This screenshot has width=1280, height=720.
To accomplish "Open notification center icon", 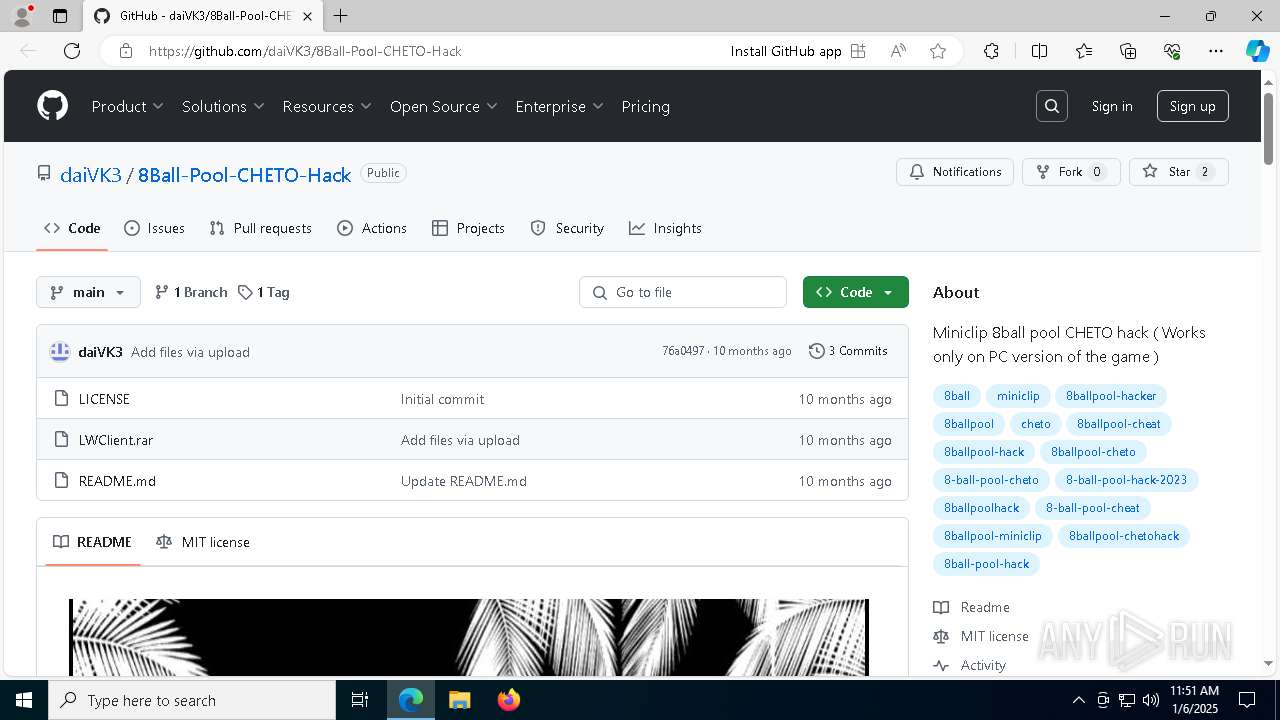I will coord(1247,700).
